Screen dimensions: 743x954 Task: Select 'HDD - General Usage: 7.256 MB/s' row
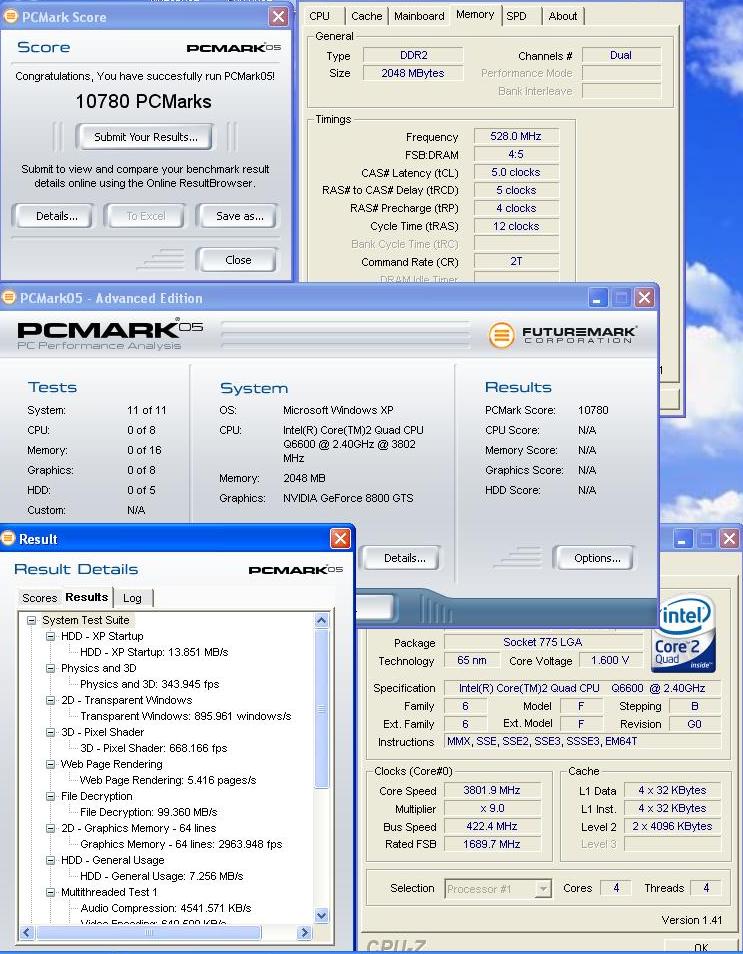click(x=162, y=876)
